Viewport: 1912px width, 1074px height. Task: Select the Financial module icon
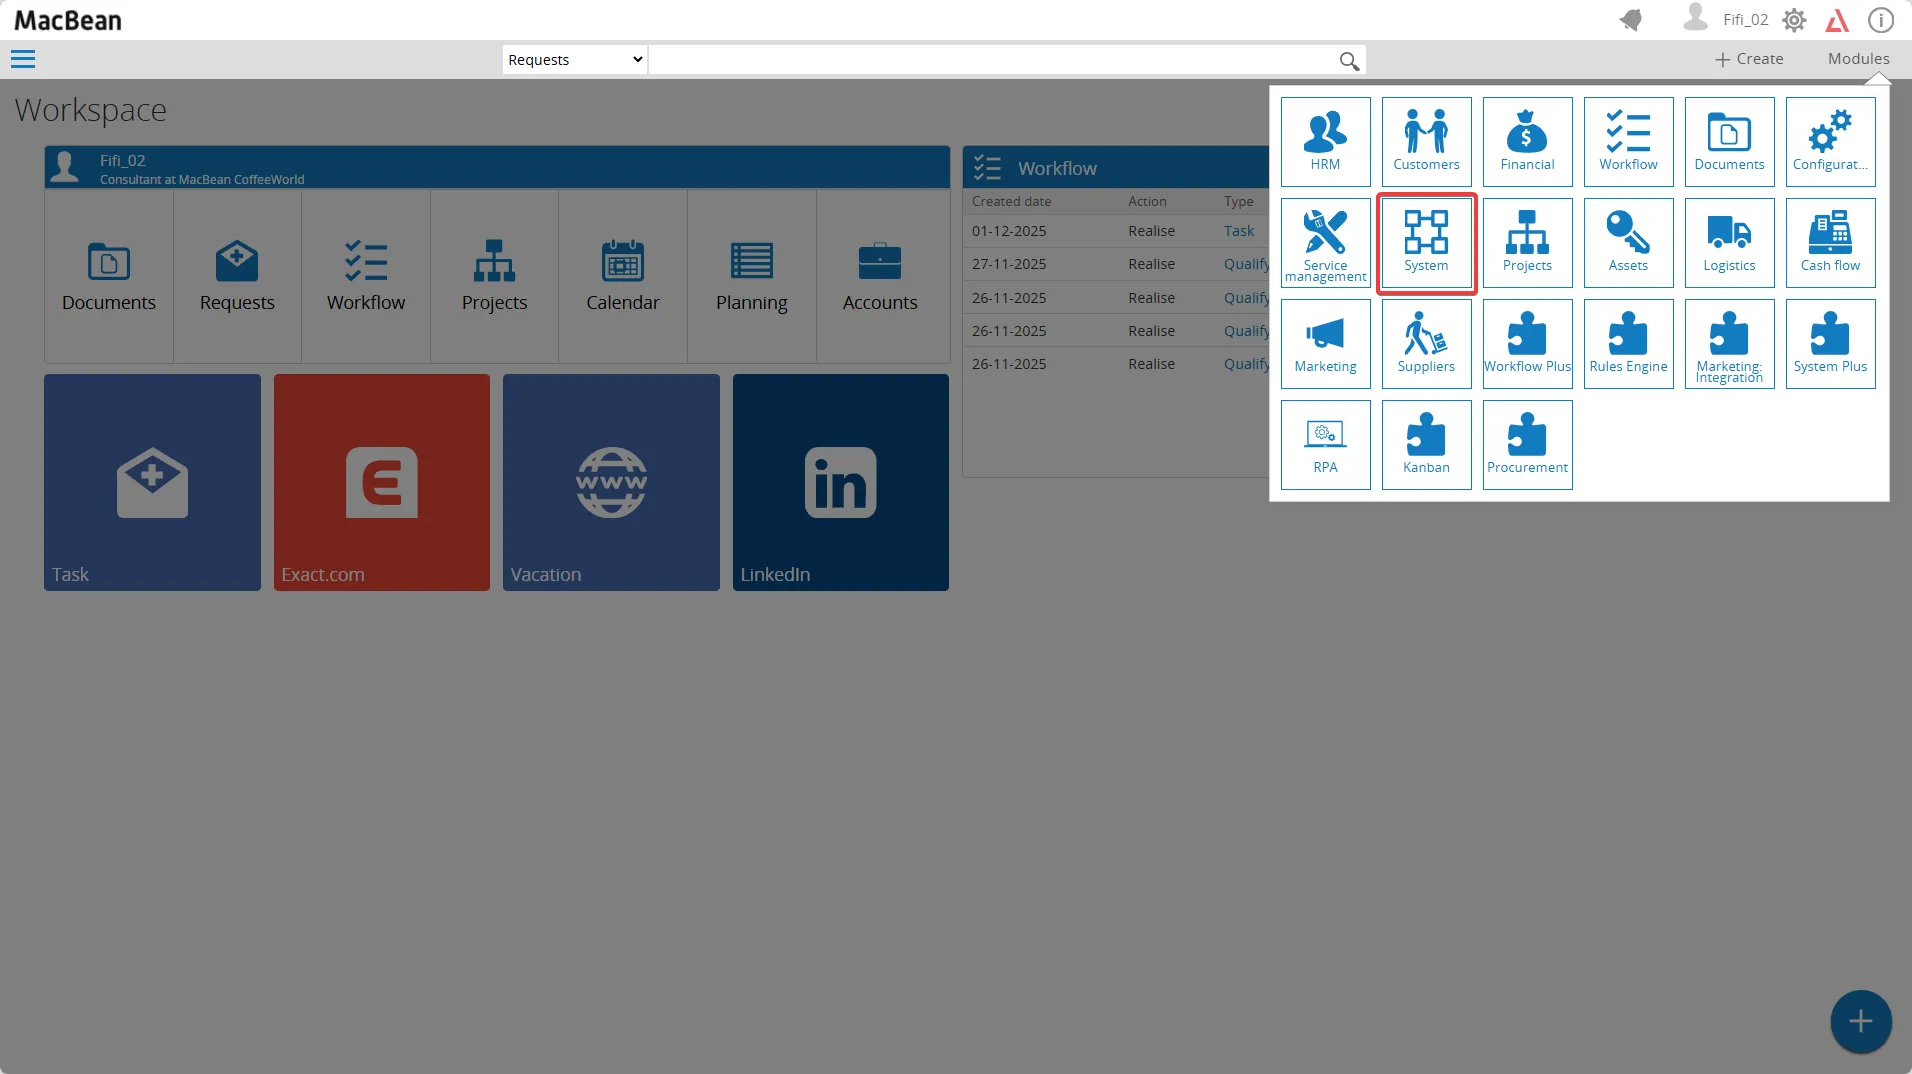1527,141
